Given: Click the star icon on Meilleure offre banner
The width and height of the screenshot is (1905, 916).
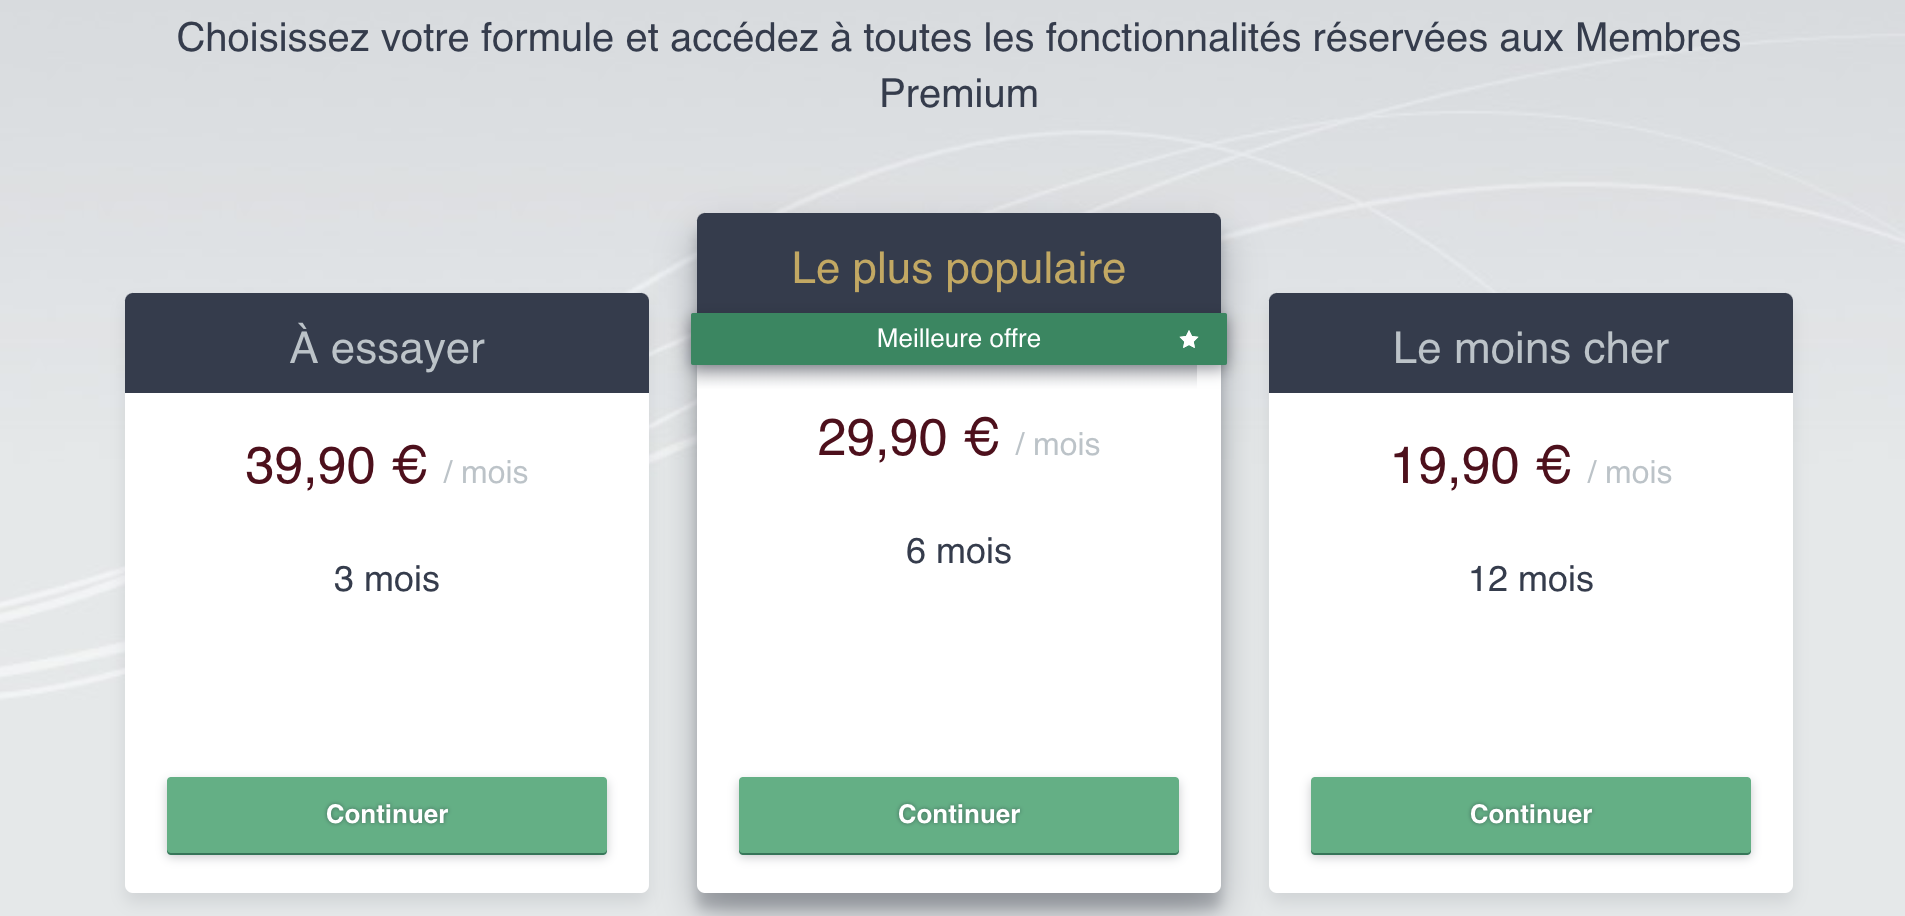Looking at the screenshot, I should point(1188,340).
